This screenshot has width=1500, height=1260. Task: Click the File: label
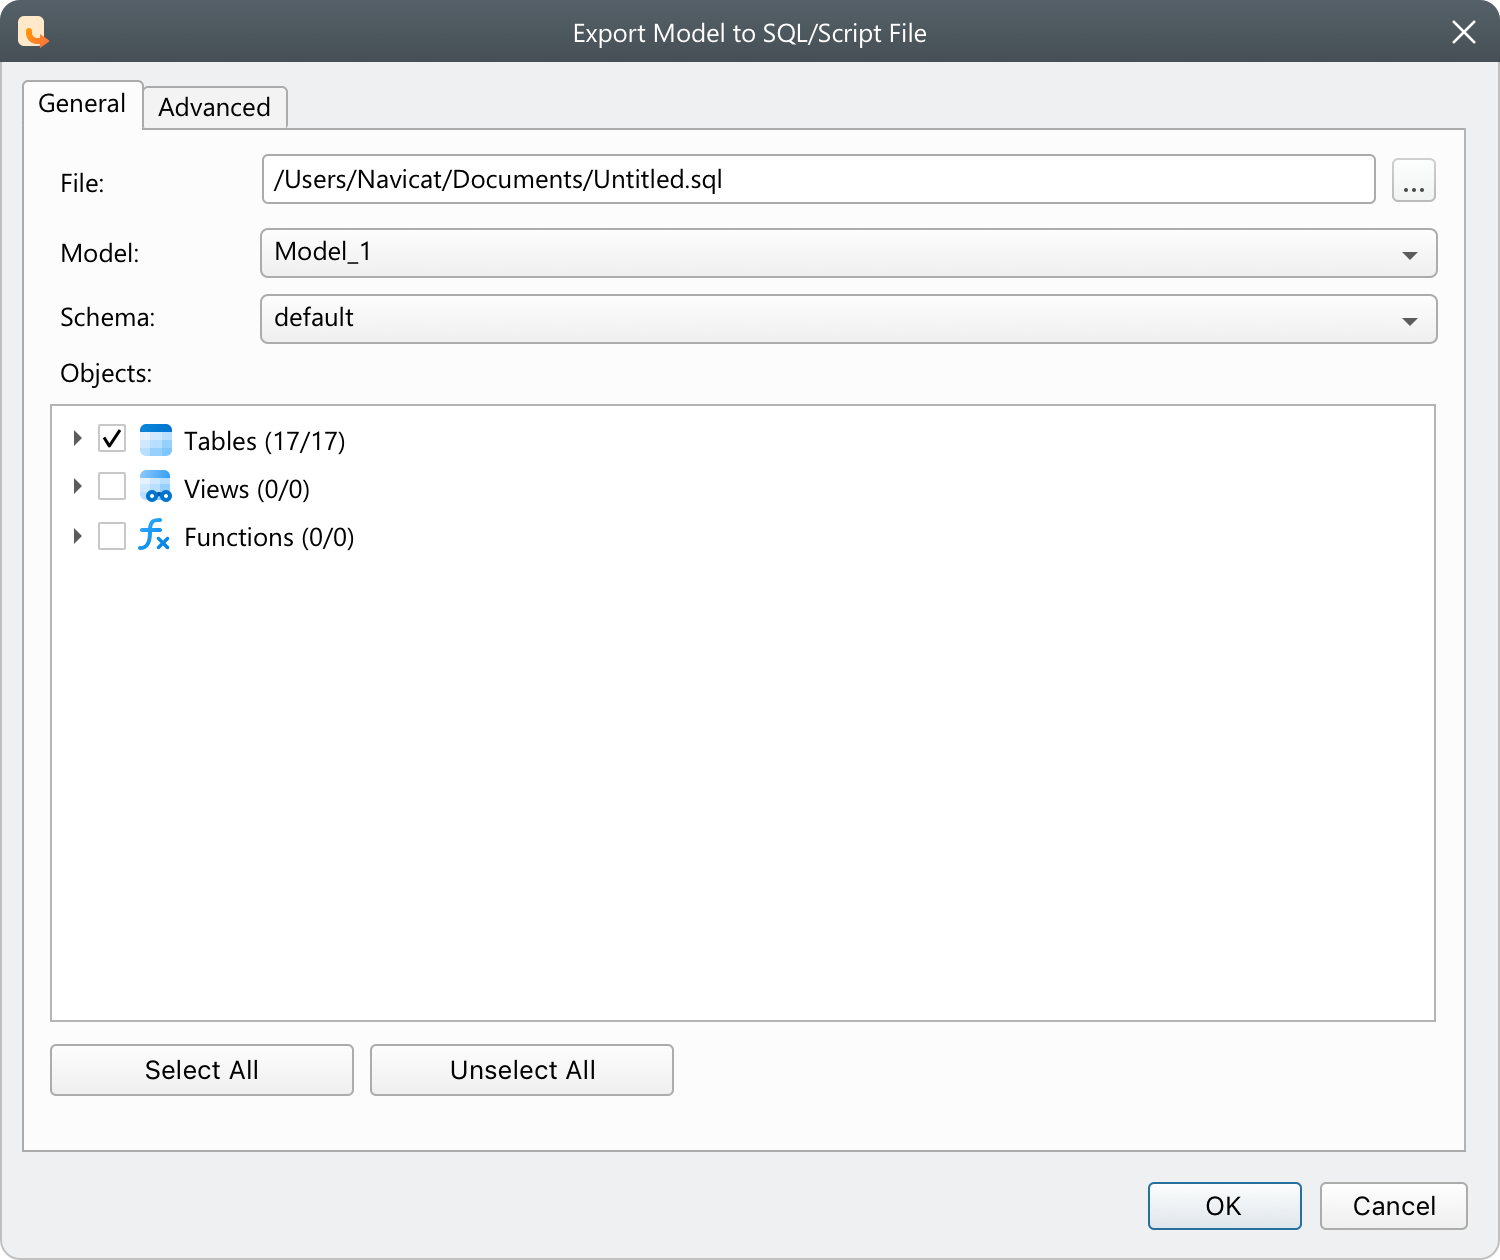click(82, 184)
